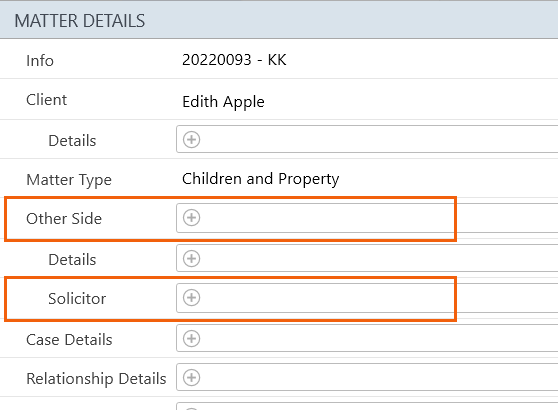Viewport: 558px width, 410px height.
Task: Add Relationship Details with plus icon
Action: coord(191,378)
